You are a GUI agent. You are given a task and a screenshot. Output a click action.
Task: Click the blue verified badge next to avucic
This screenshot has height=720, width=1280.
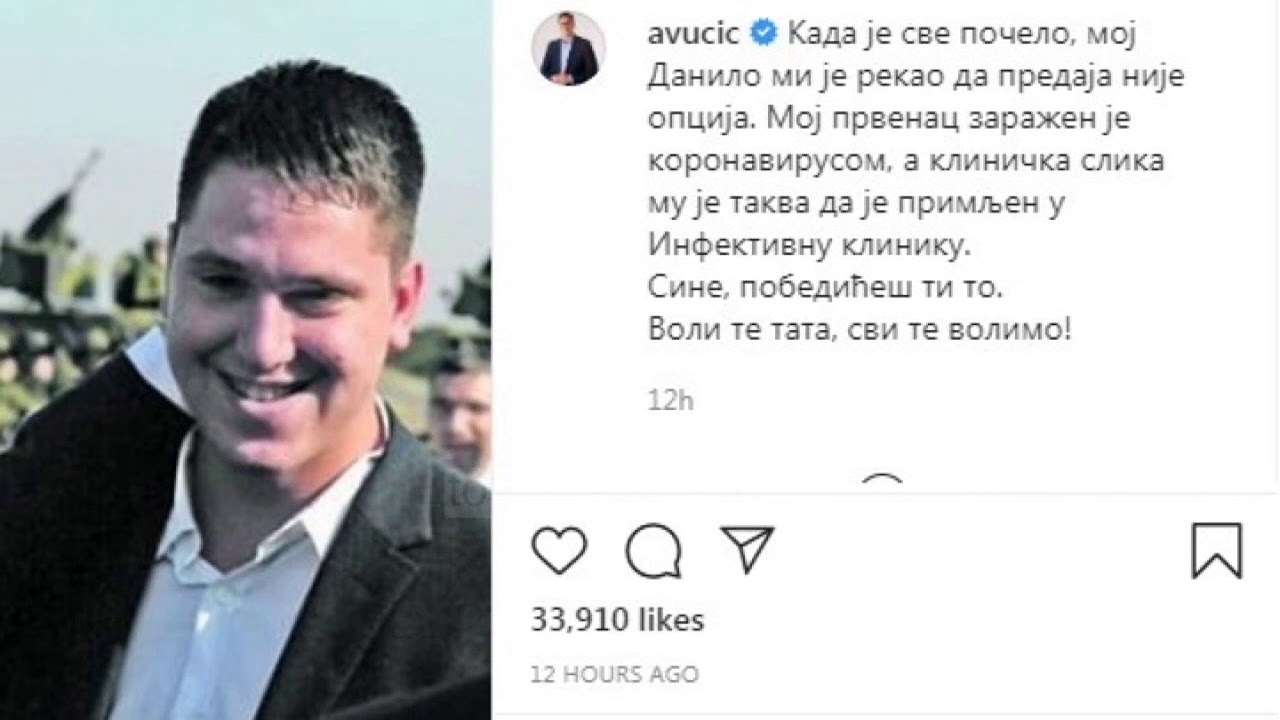763,34
